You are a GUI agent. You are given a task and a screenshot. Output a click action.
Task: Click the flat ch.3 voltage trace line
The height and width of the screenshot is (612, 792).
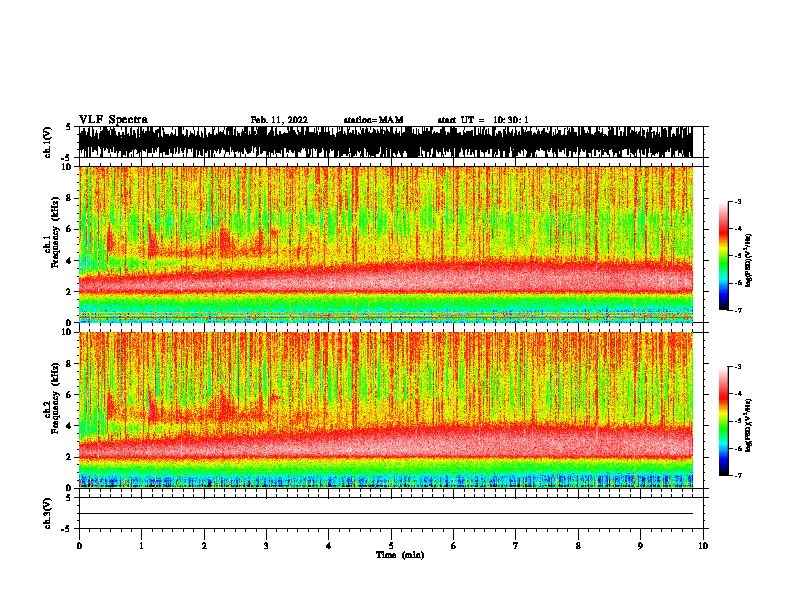coord(385,514)
